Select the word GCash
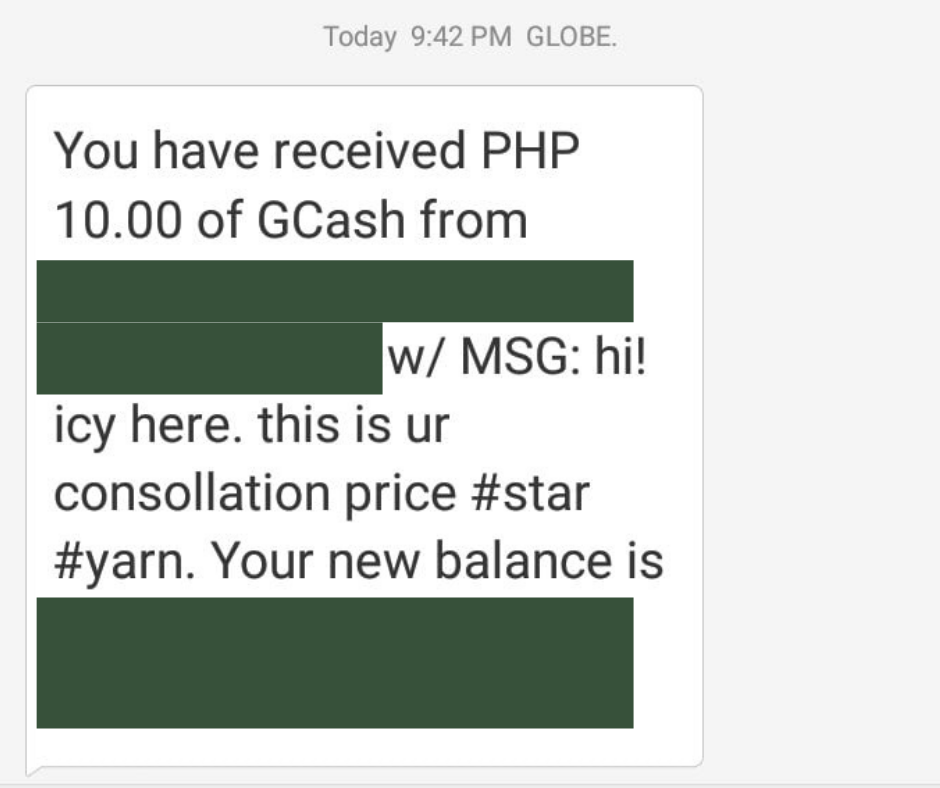 coord(331,220)
